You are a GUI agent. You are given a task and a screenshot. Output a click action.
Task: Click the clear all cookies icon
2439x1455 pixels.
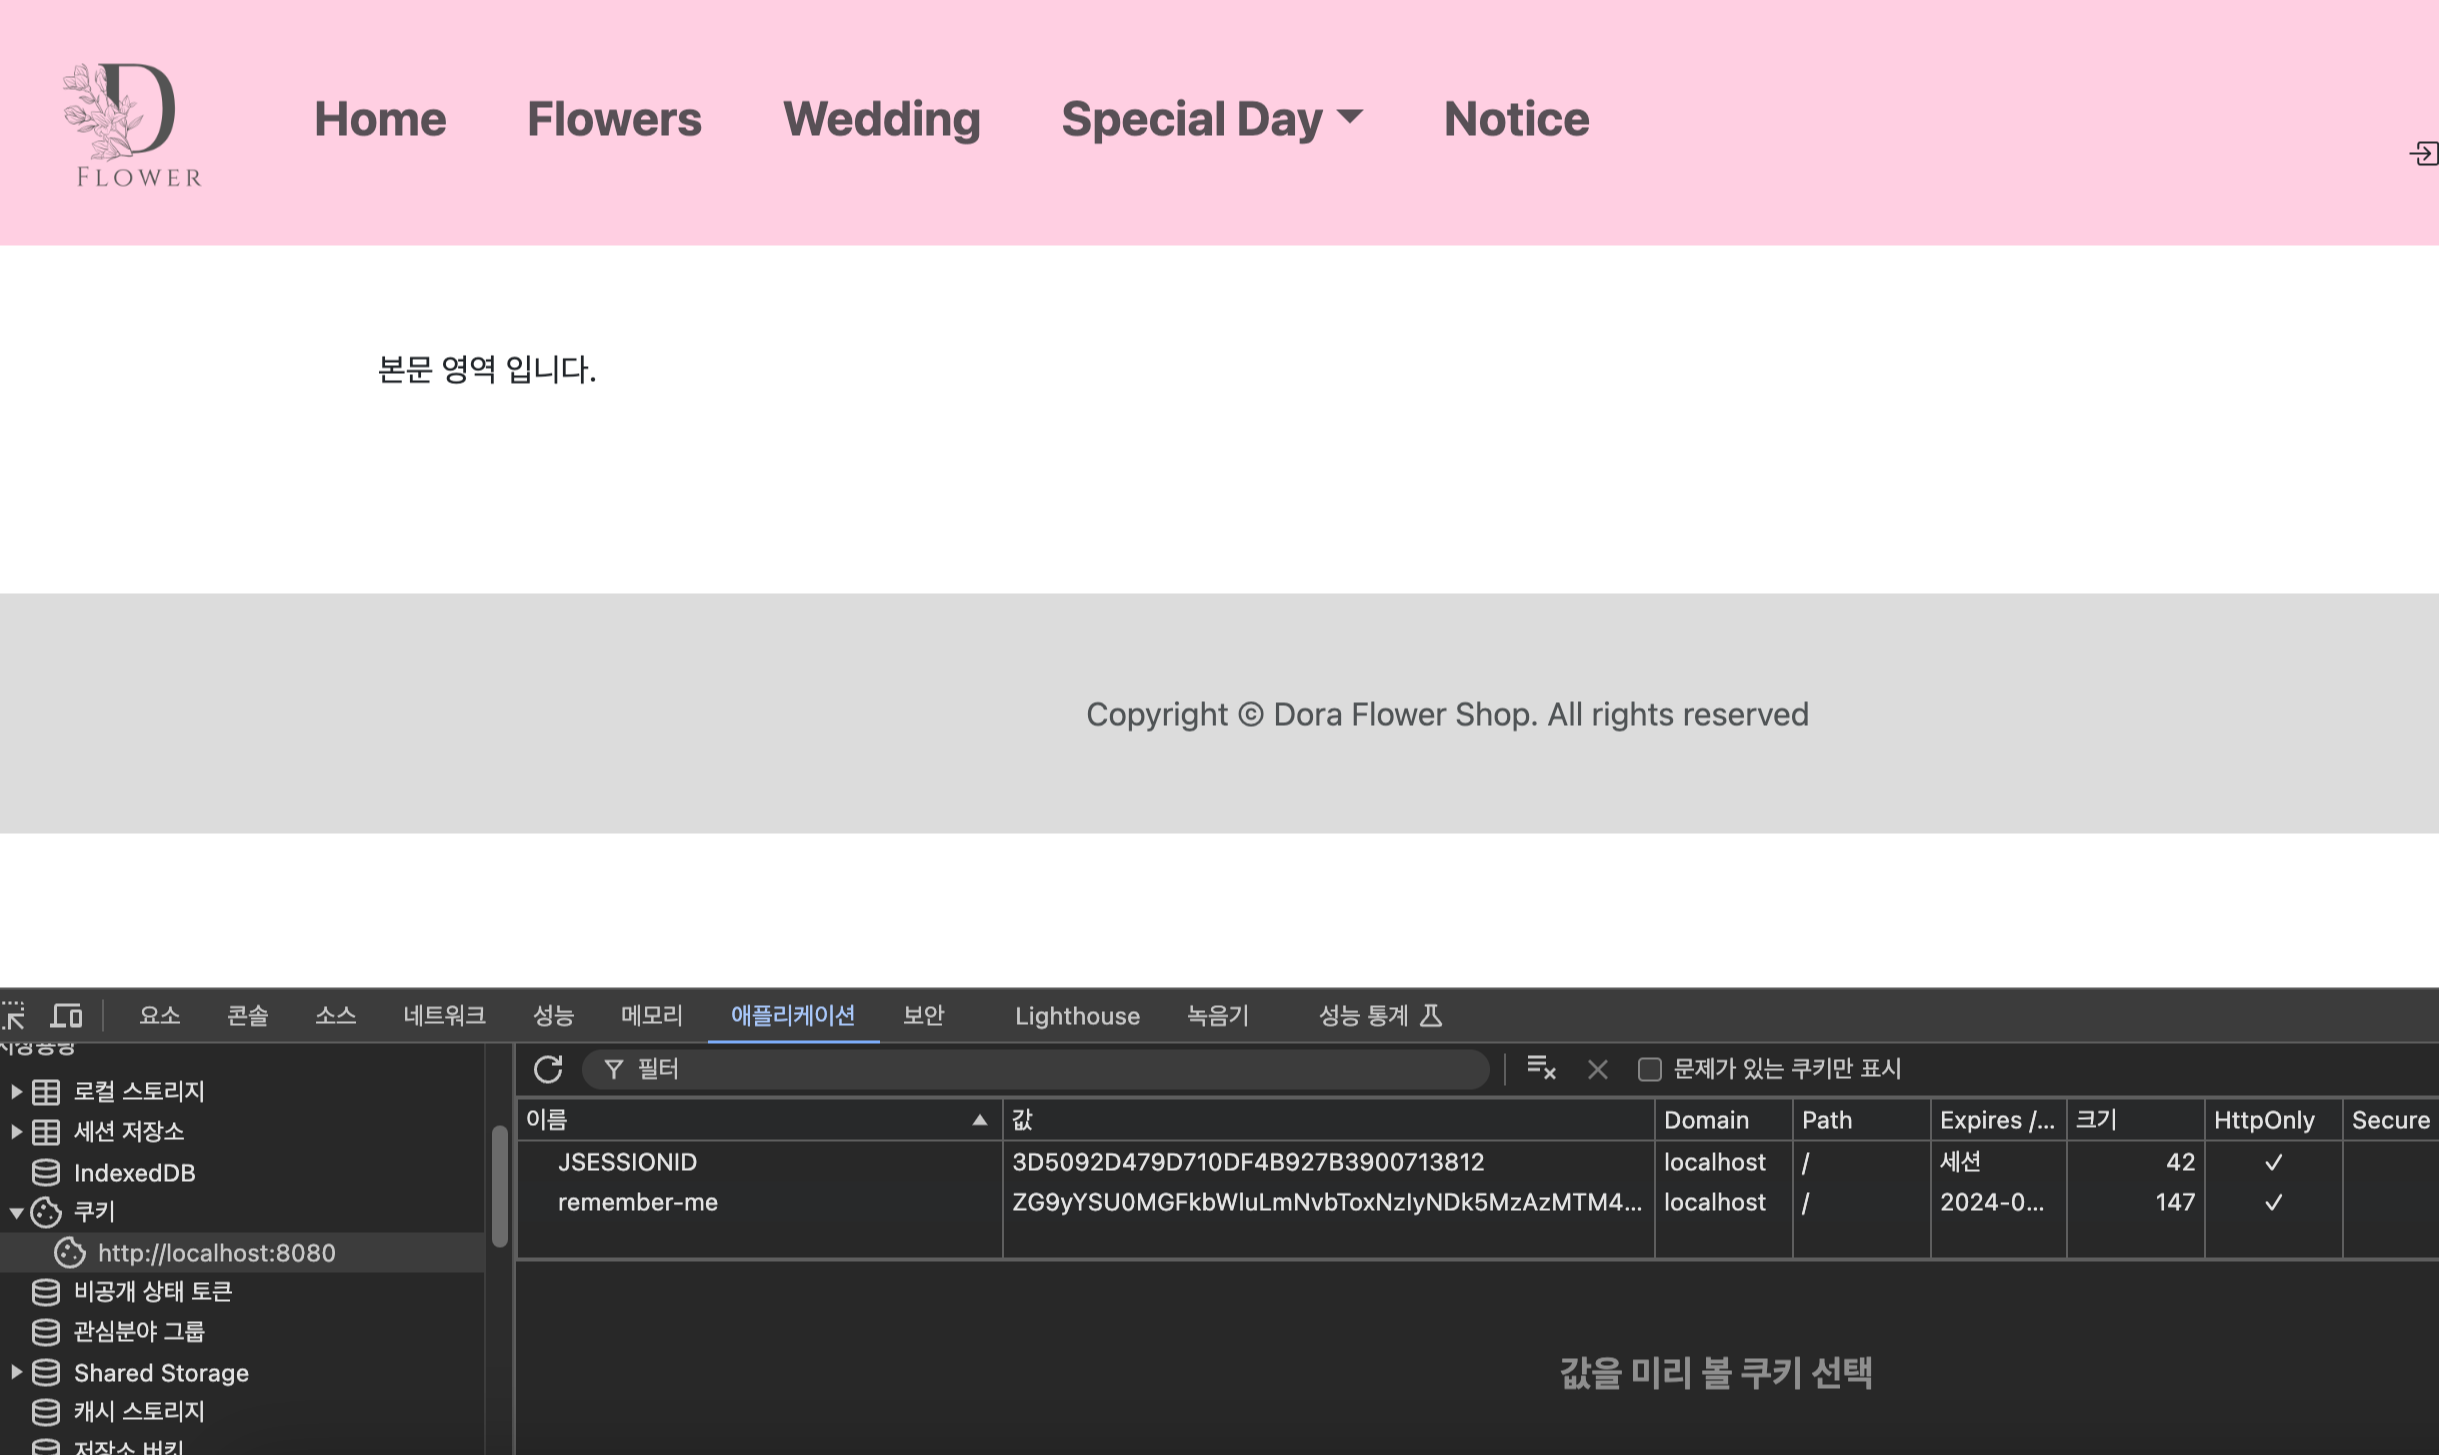click(x=1541, y=1069)
